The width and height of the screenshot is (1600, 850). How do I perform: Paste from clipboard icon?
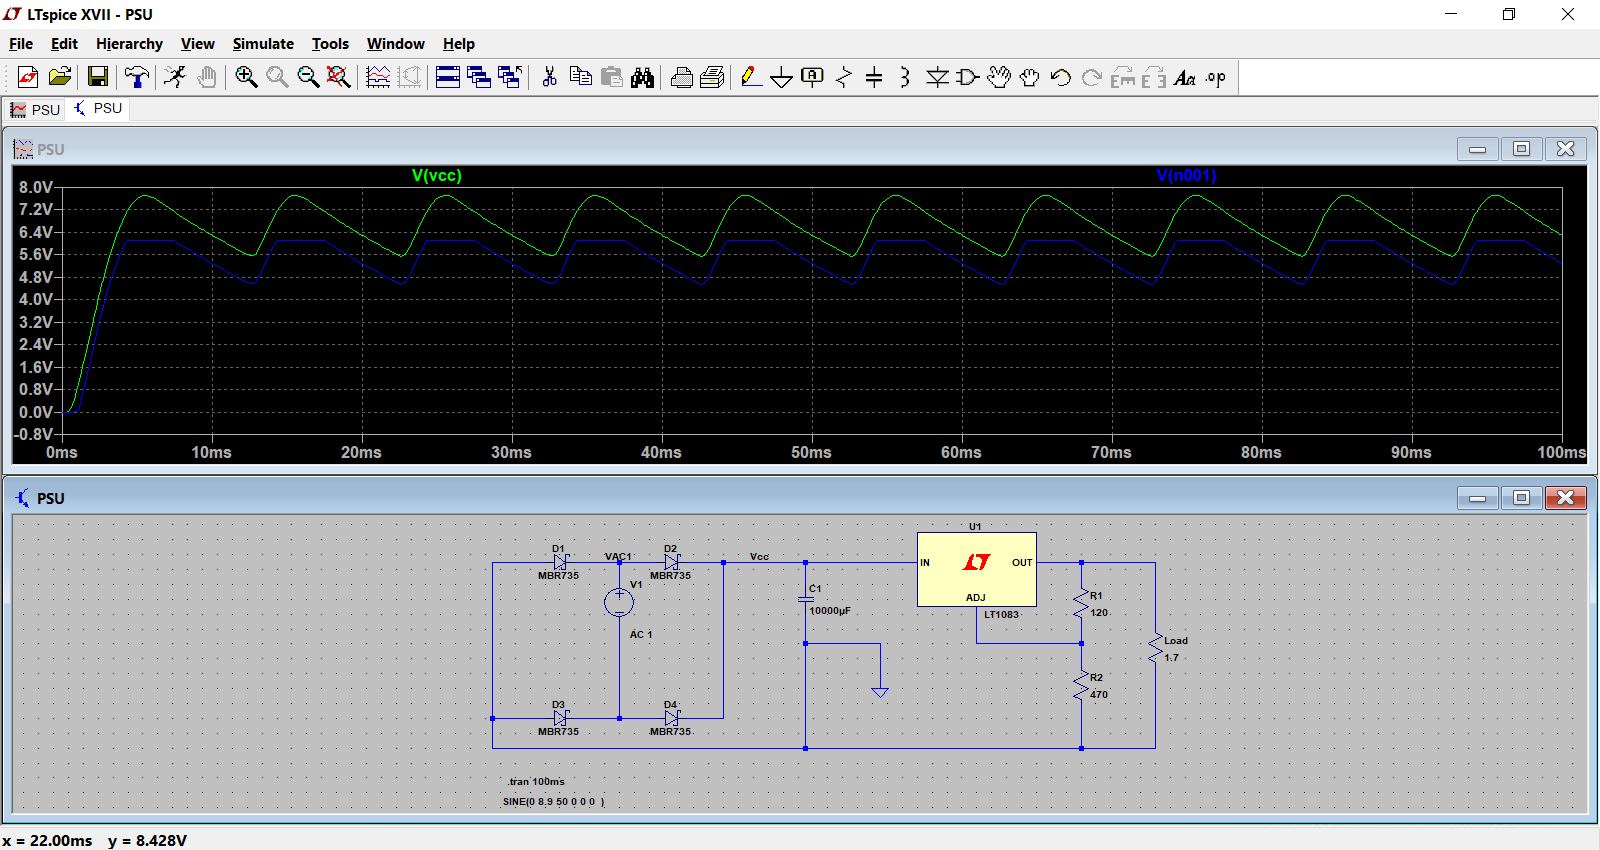point(612,77)
